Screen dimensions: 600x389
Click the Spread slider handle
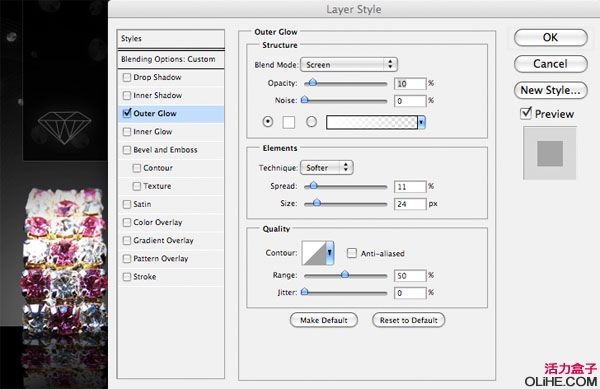[313, 186]
